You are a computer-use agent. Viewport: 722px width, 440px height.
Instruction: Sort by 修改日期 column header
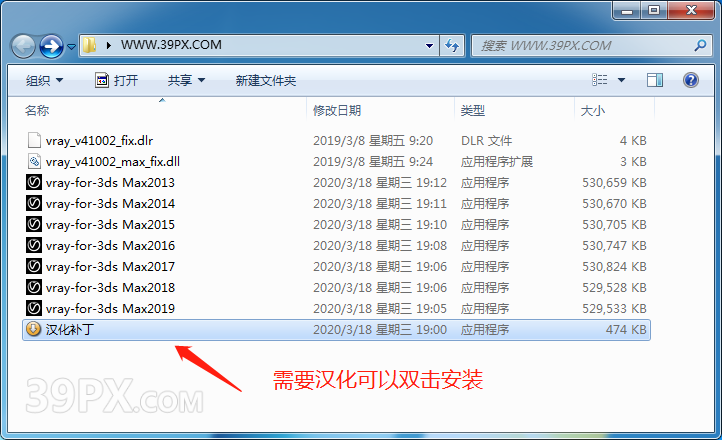[x=337, y=110]
